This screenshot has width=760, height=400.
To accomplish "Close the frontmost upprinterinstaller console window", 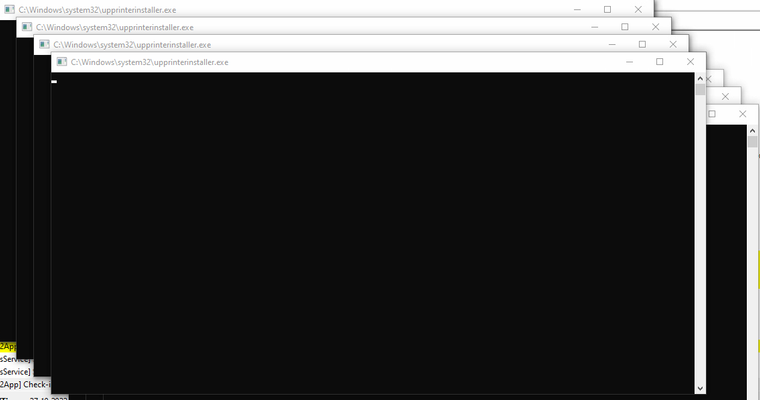I will 690,62.
